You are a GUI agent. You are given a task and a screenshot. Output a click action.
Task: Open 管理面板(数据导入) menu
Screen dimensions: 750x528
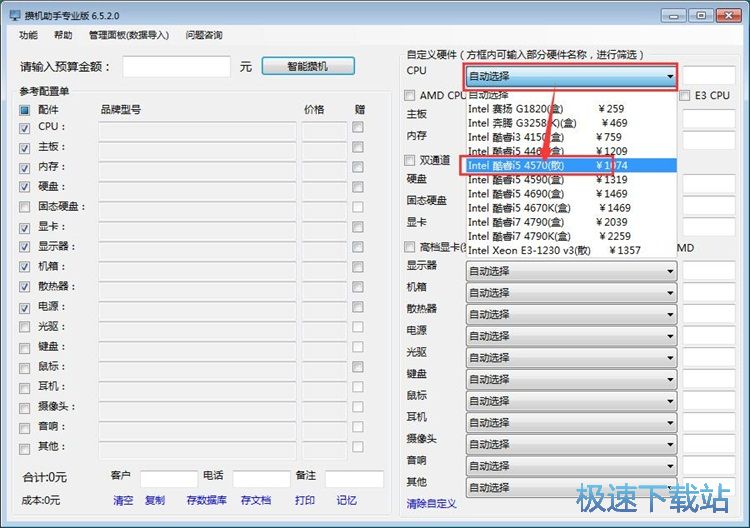(x=129, y=35)
